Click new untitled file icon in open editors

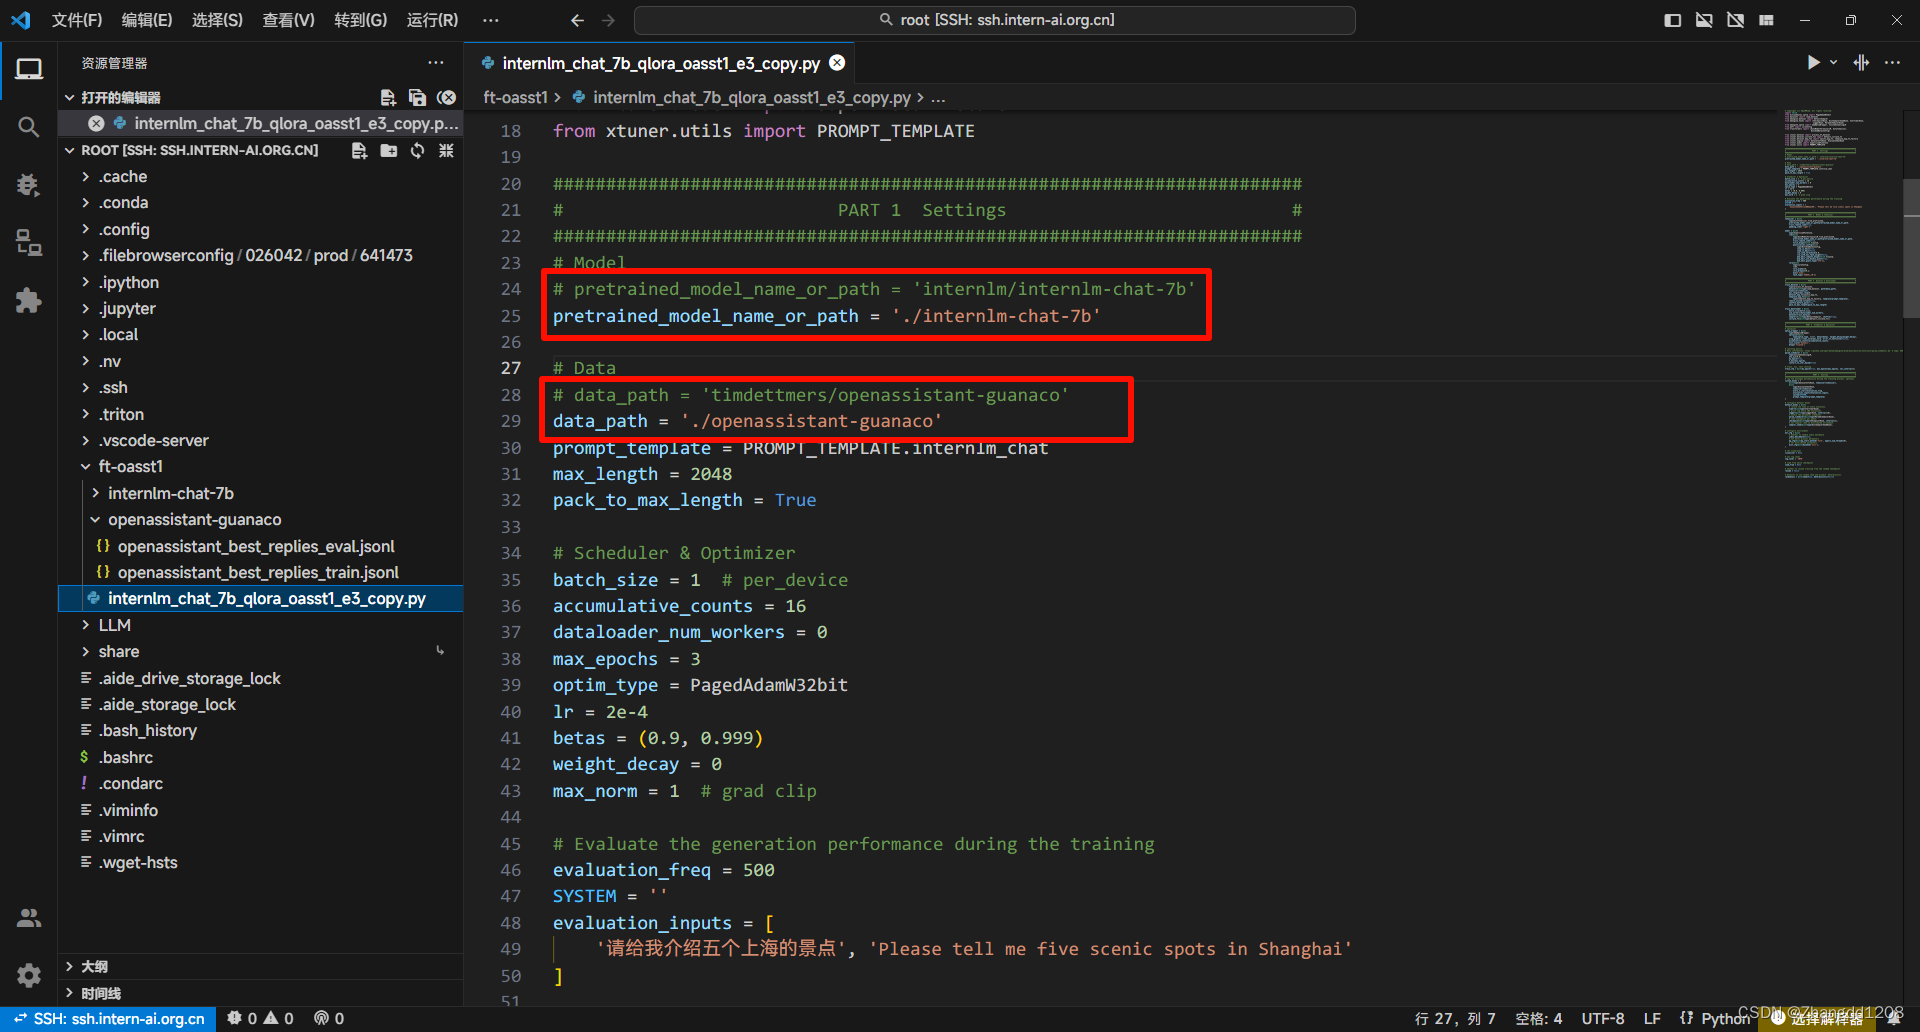(388, 97)
